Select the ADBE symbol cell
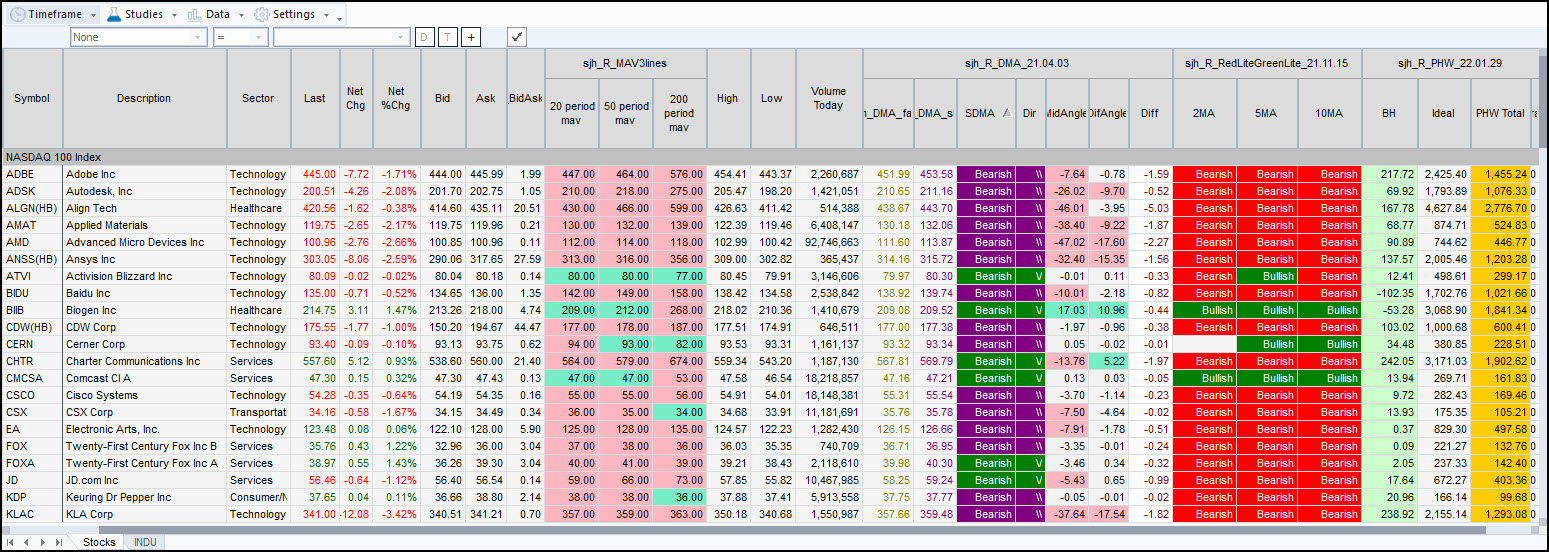The height and width of the screenshot is (552, 1549). (x=32, y=174)
